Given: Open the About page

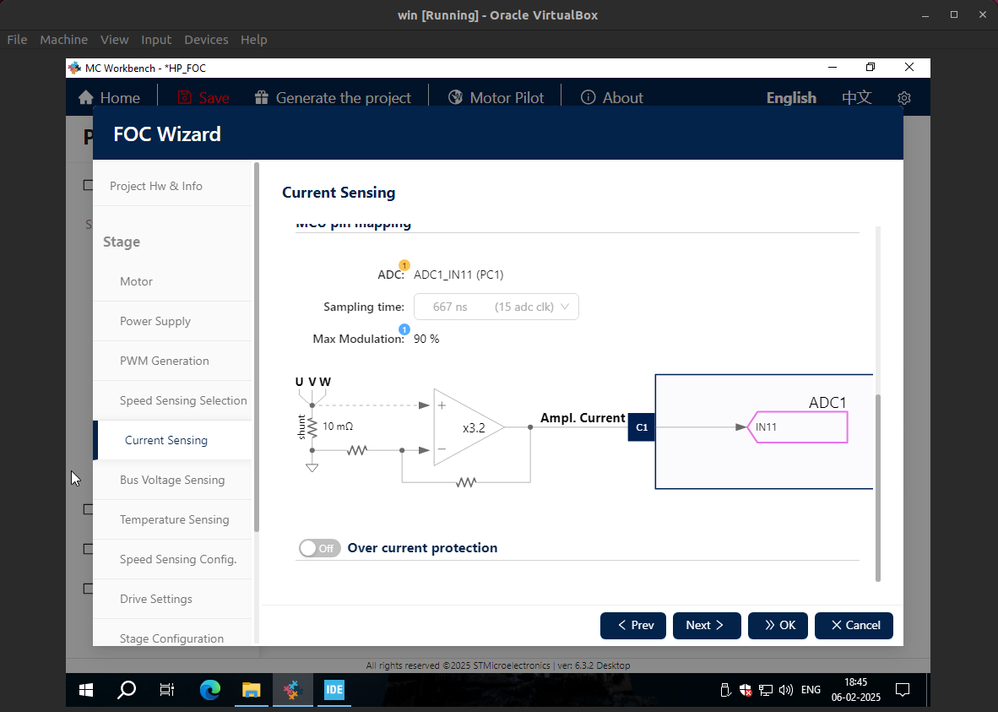Looking at the screenshot, I should [x=612, y=97].
